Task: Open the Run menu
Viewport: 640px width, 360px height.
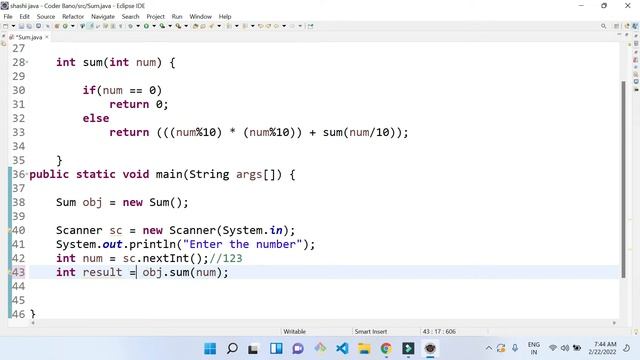Action: coord(177,16)
